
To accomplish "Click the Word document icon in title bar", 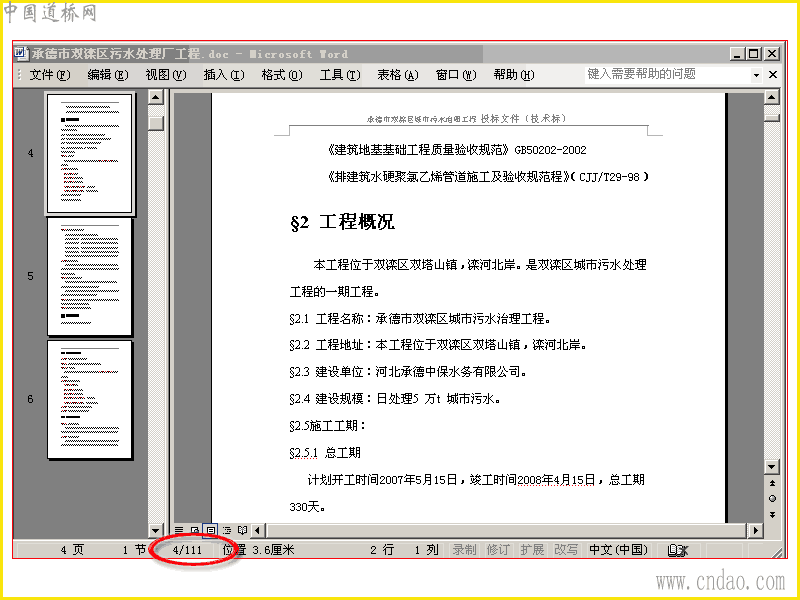I will [20, 53].
